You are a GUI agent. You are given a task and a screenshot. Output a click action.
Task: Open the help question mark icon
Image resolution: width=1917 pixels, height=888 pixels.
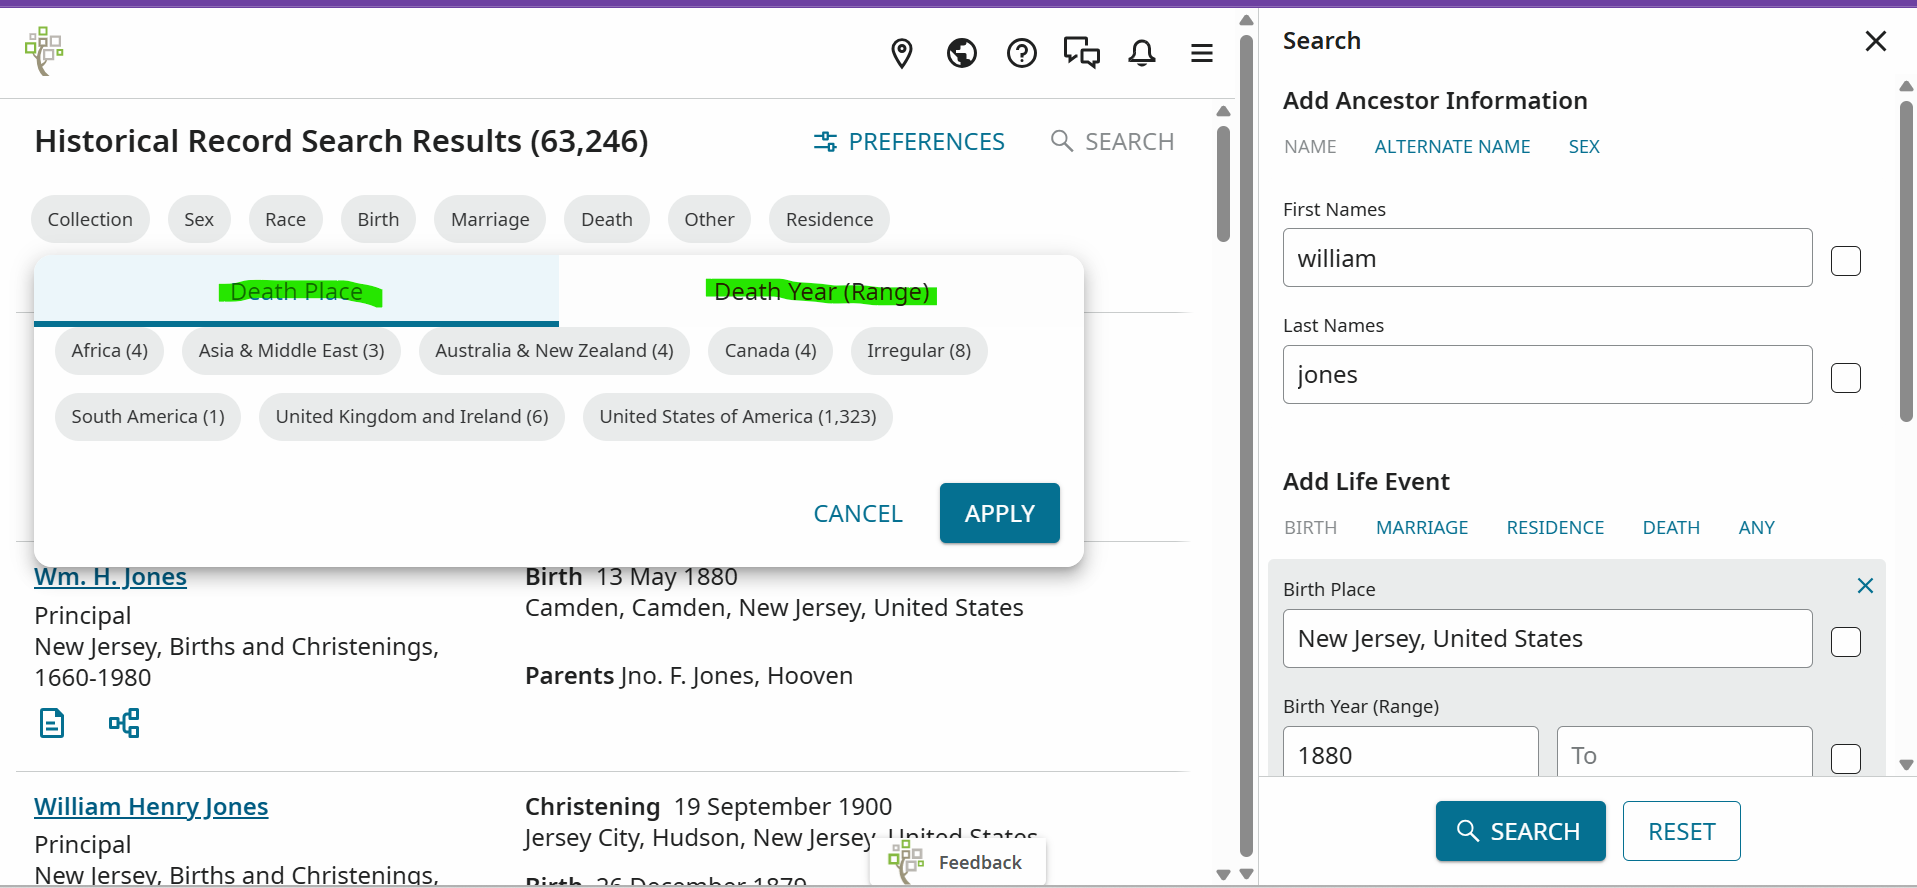point(1021,53)
